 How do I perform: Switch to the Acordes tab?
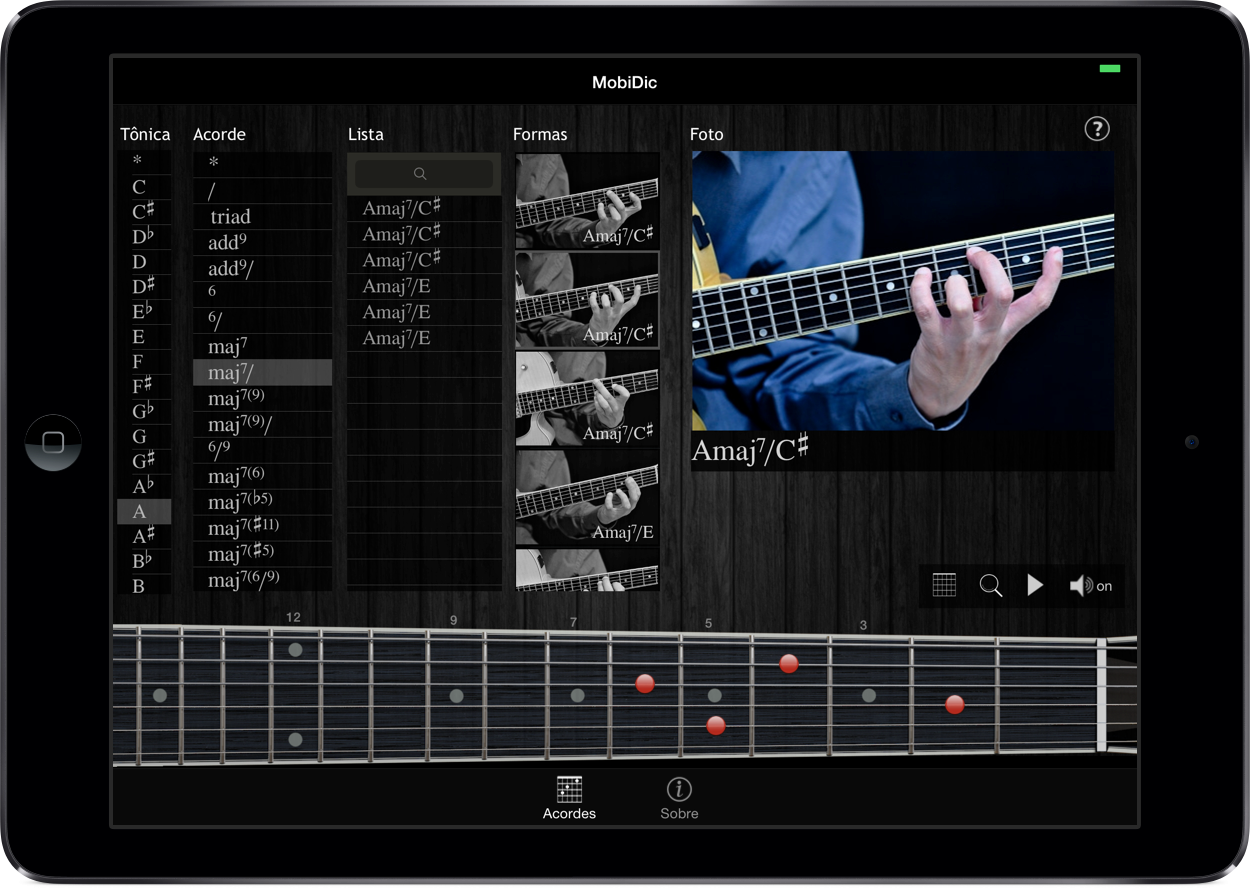[569, 798]
